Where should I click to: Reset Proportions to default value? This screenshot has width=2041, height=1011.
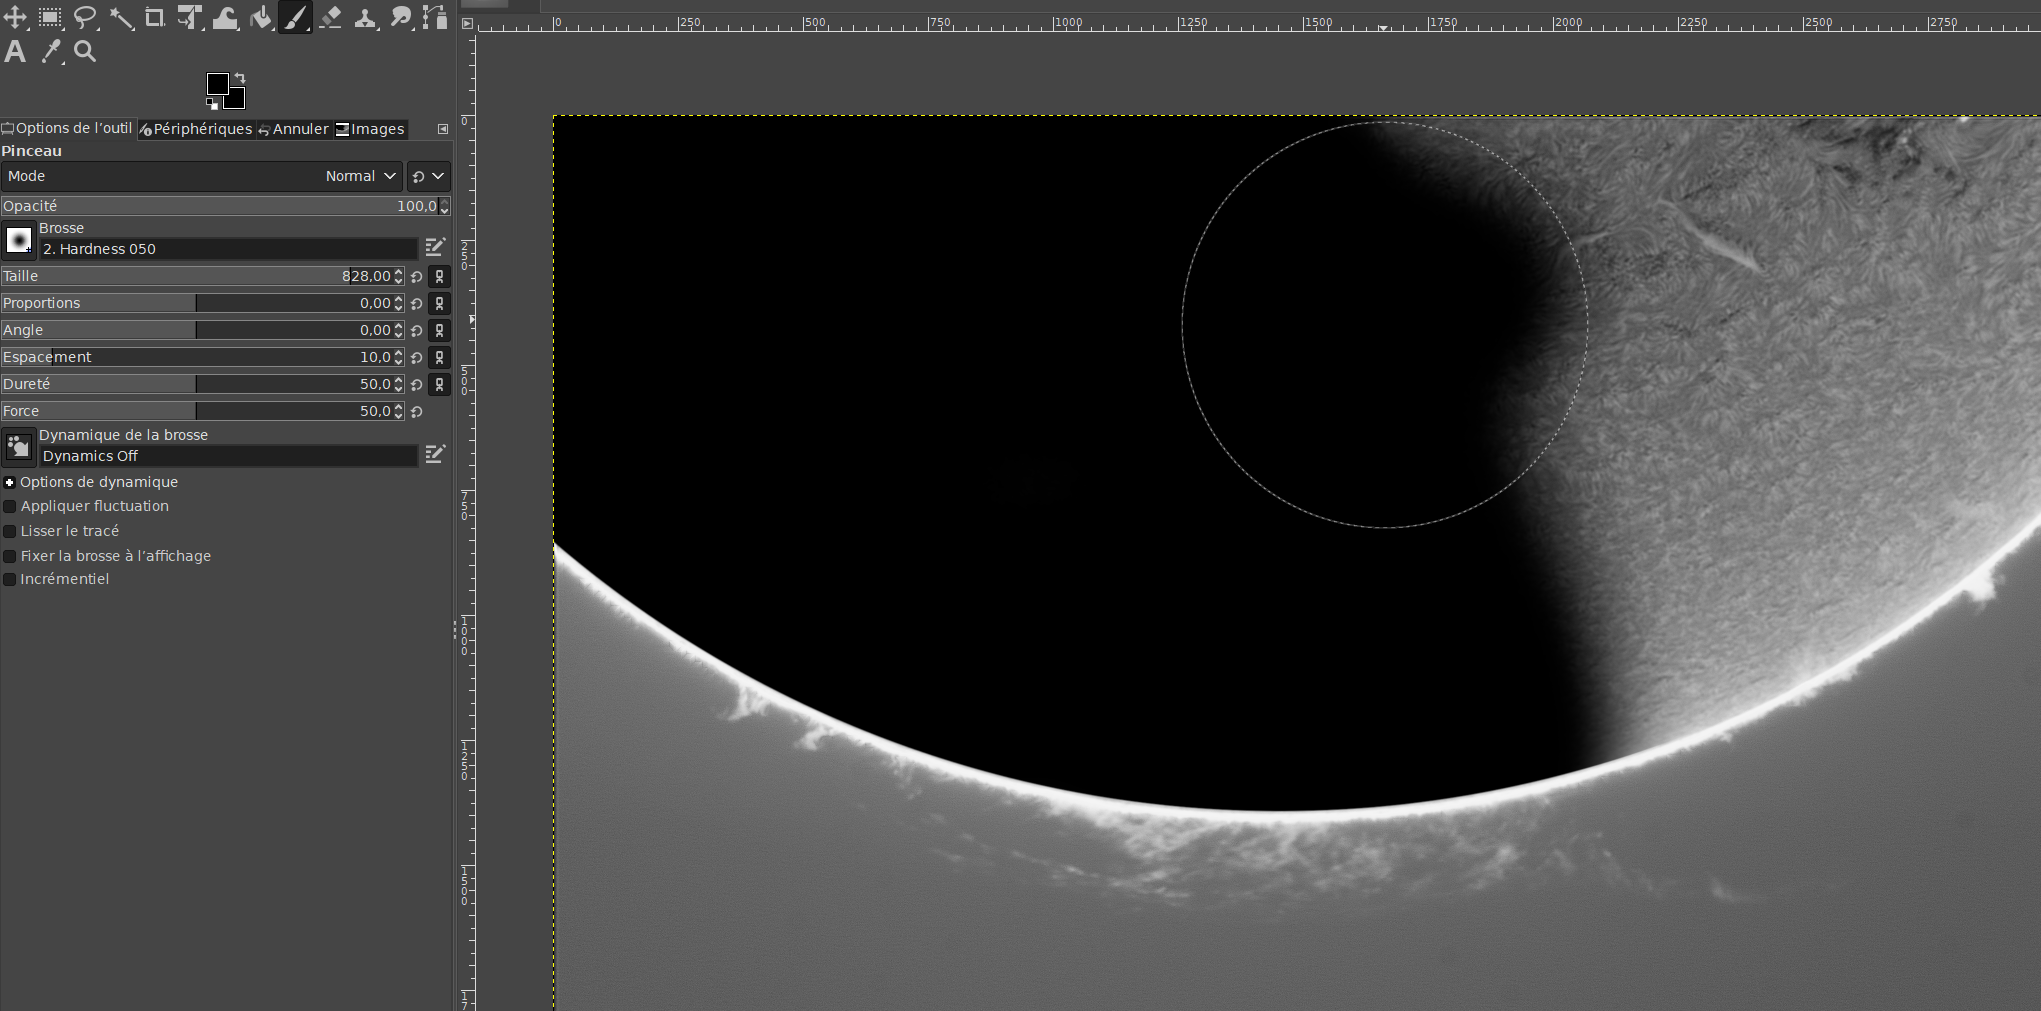[417, 303]
